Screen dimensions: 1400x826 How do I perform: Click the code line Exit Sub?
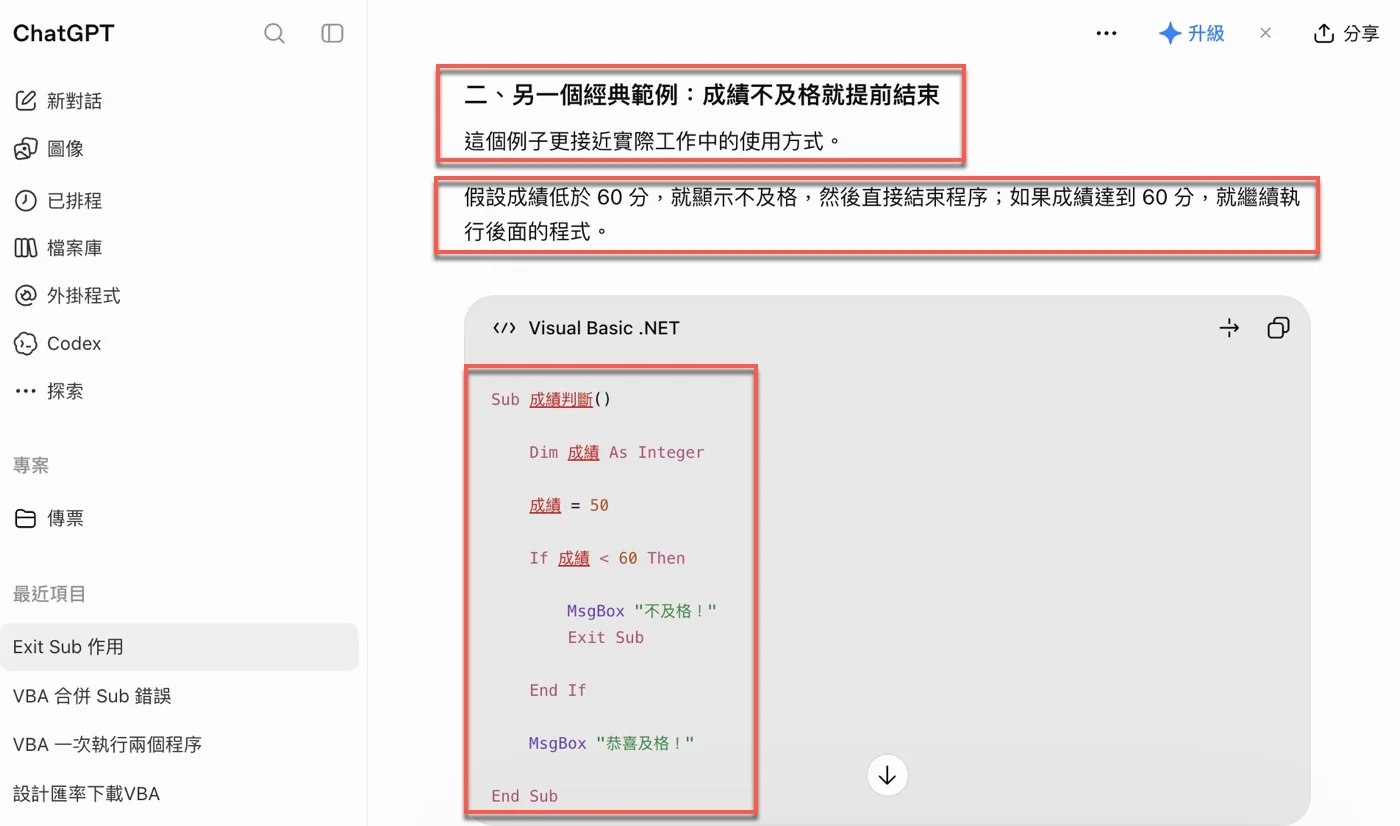(x=606, y=637)
